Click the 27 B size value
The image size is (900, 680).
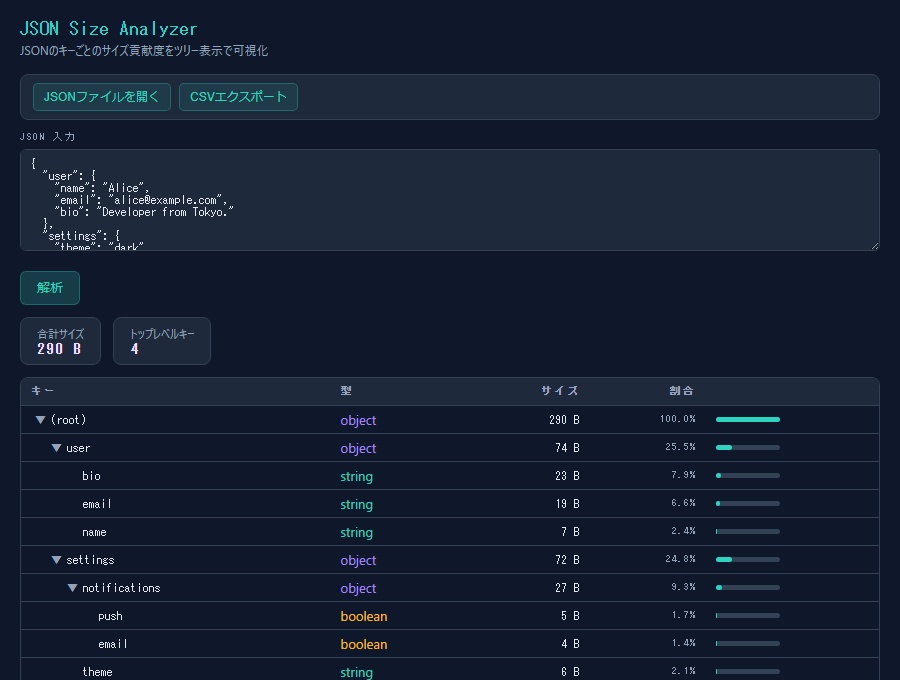567,588
